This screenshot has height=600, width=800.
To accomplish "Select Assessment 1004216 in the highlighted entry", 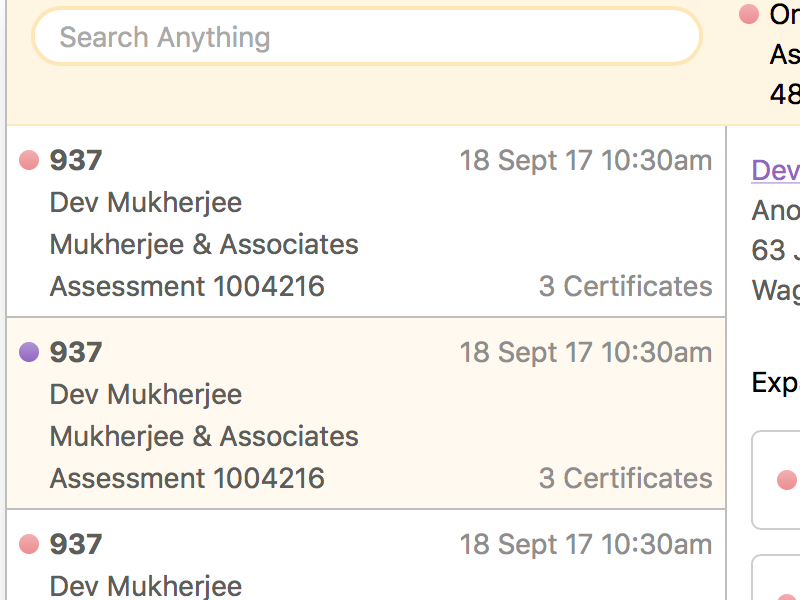I will [x=187, y=479].
